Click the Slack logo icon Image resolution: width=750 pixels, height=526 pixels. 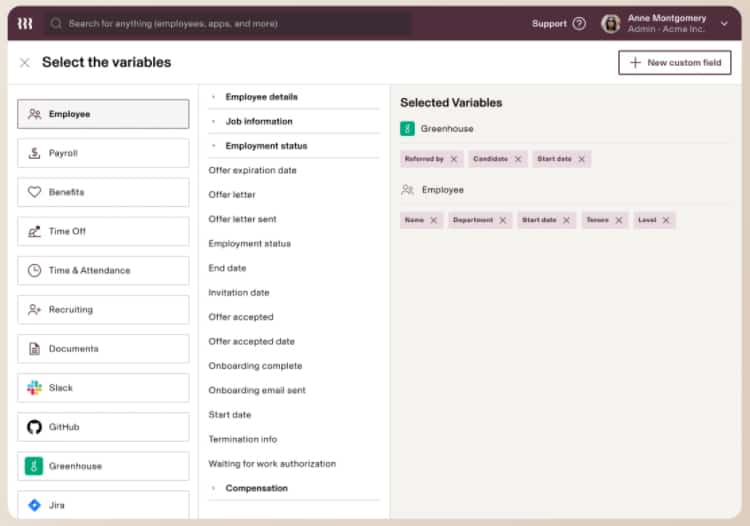pos(34,388)
